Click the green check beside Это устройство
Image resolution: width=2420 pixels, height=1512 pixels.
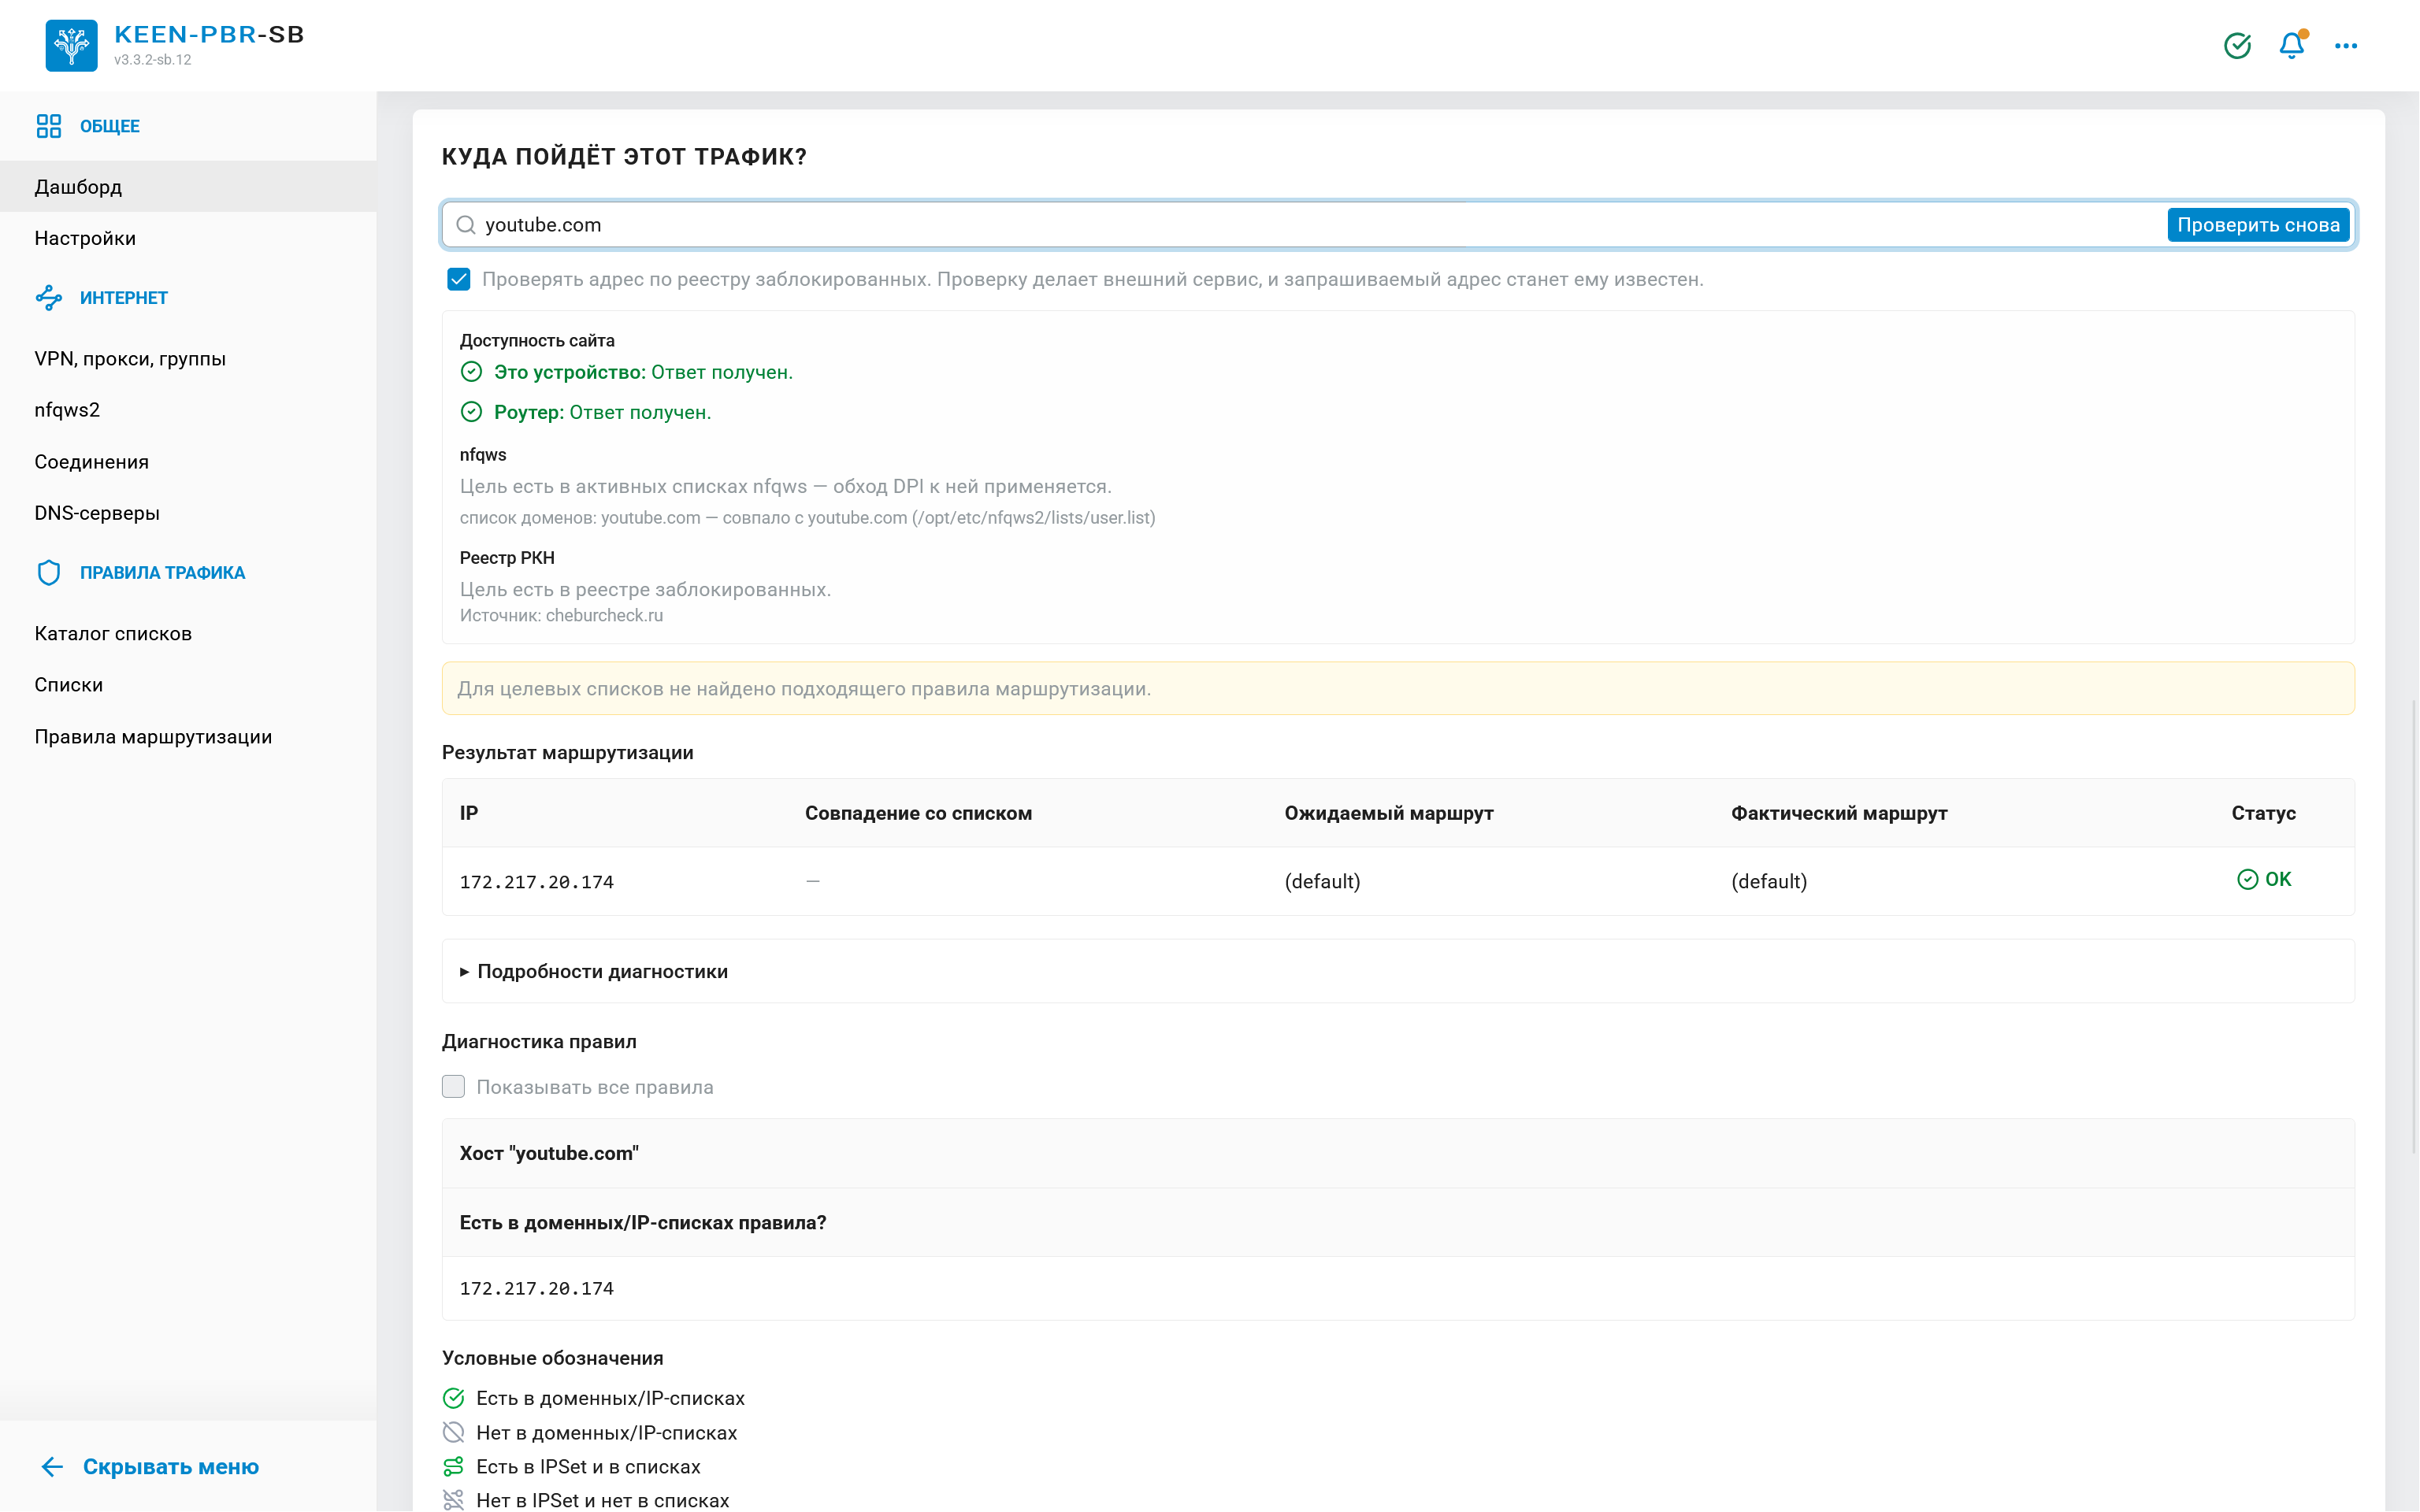point(471,372)
